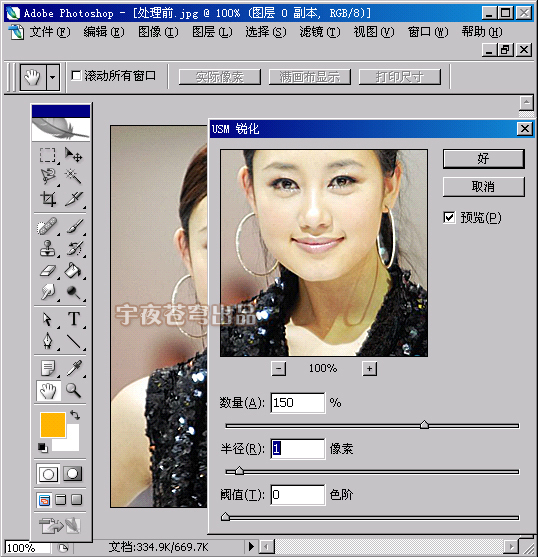
Task: Expand the status bar info arrow
Action: click(x=251, y=546)
